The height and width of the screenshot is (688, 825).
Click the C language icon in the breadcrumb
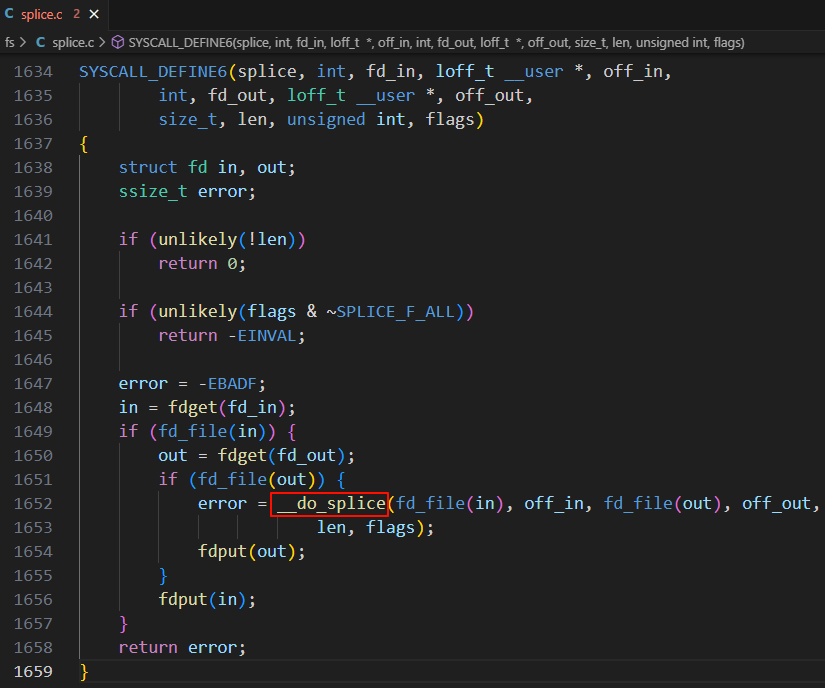(x=41, y=43)
